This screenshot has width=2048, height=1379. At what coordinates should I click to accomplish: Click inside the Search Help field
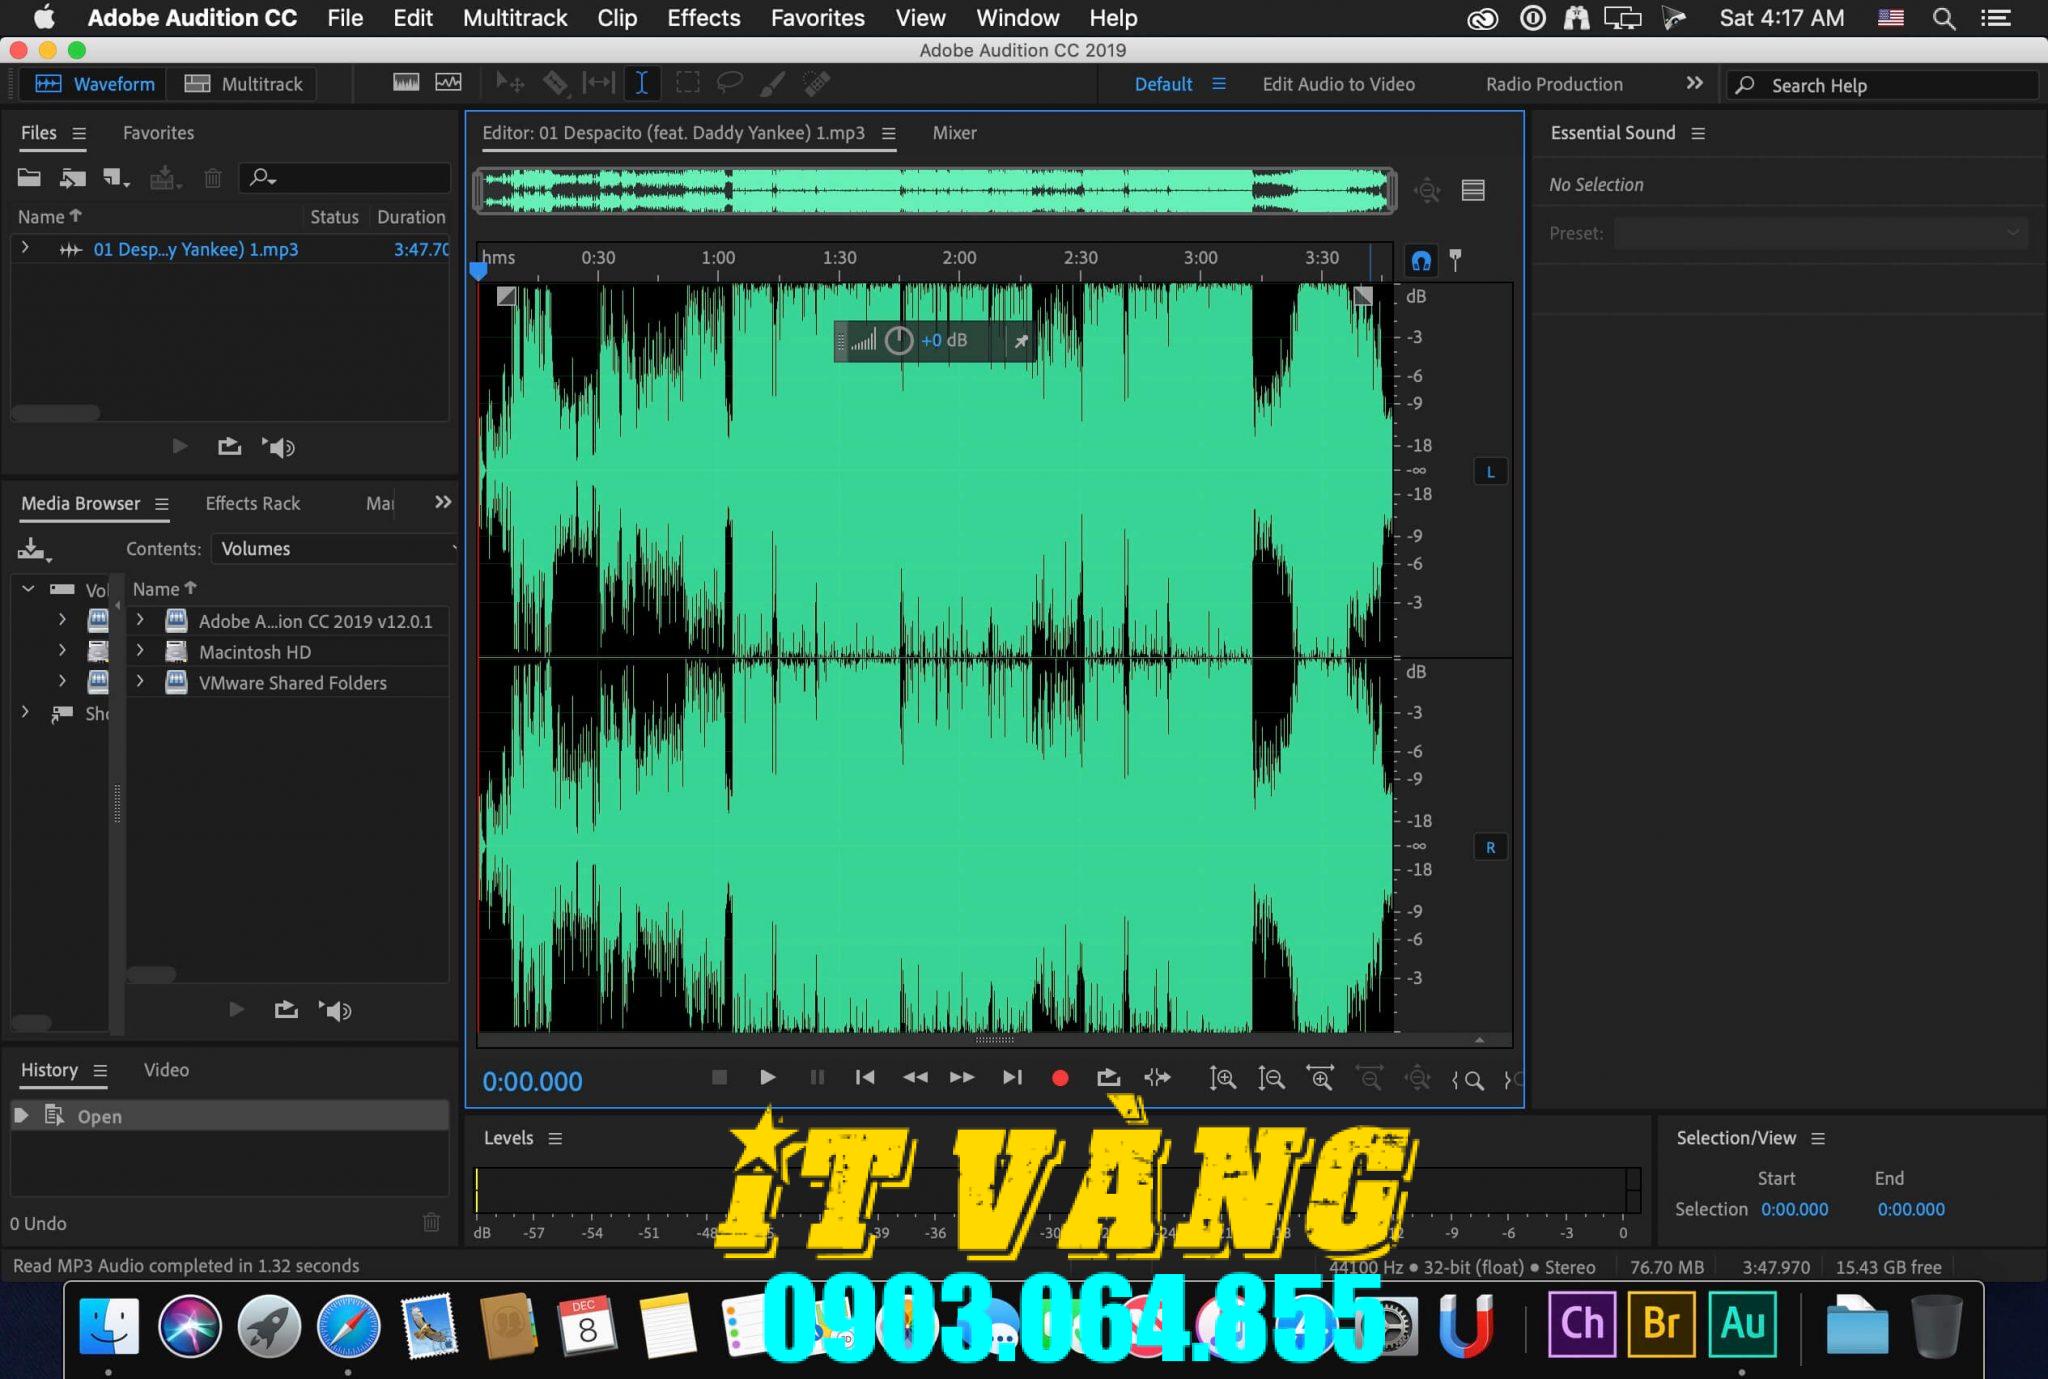[1880, 85]
